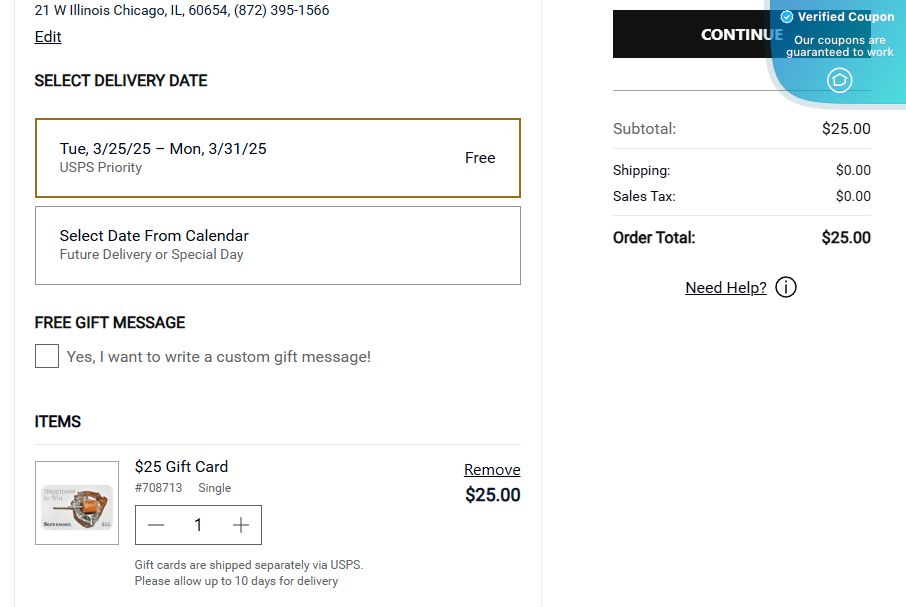
Task: Click the quantity input showing 1
Action: tap(198, 524)
